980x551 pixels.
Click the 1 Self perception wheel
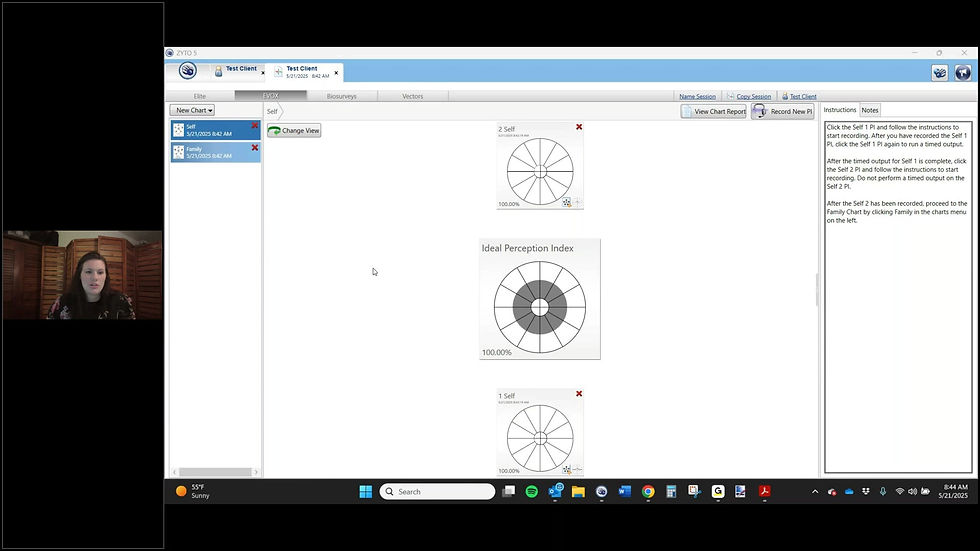[x=540, y=439]
